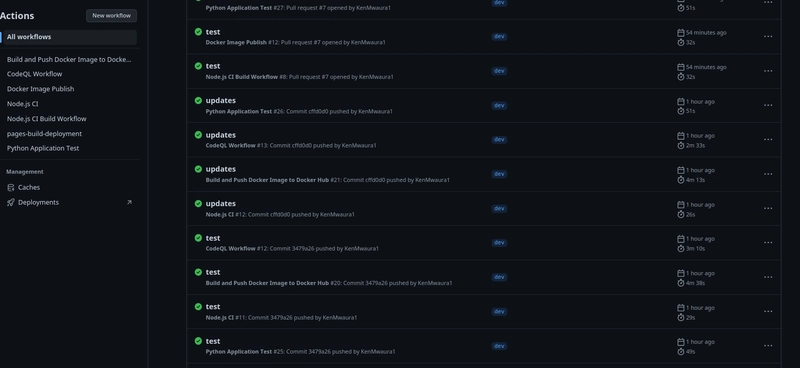Open options menu for Docker Image Publish #12
The image size is (800, 368).
[x=768, y=37]
